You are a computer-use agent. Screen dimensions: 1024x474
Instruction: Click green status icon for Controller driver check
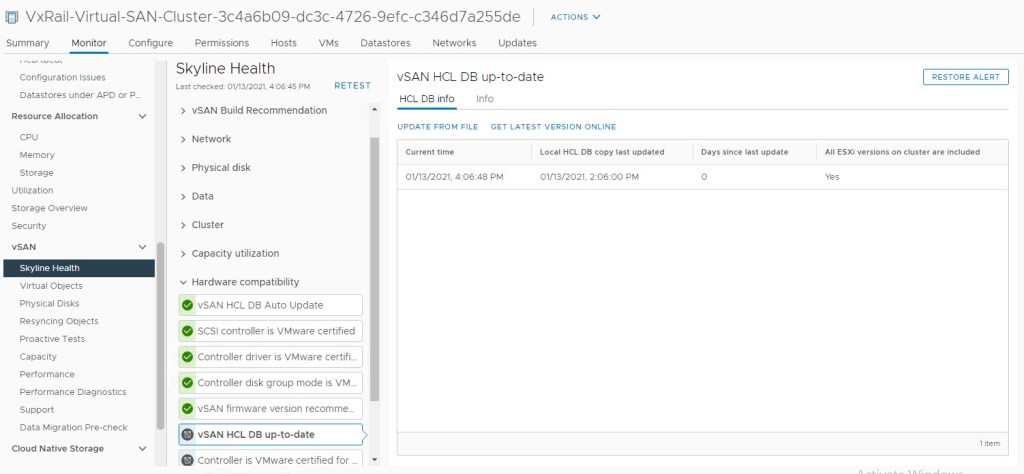[187, 357]
